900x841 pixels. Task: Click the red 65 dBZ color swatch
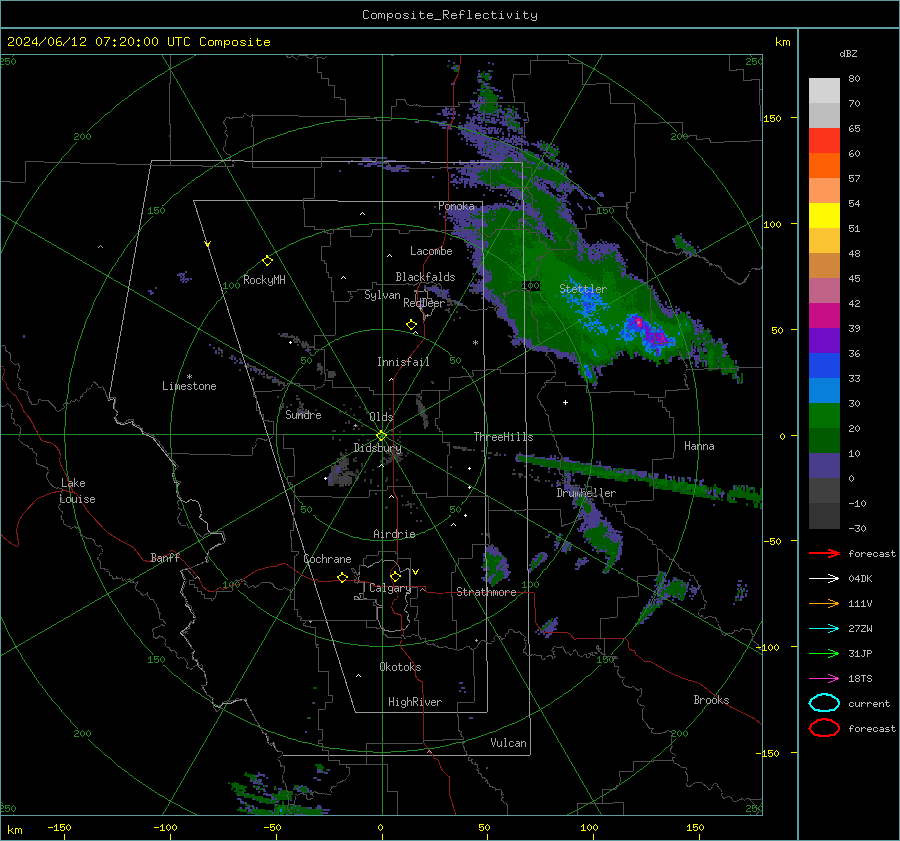(824, 140)
